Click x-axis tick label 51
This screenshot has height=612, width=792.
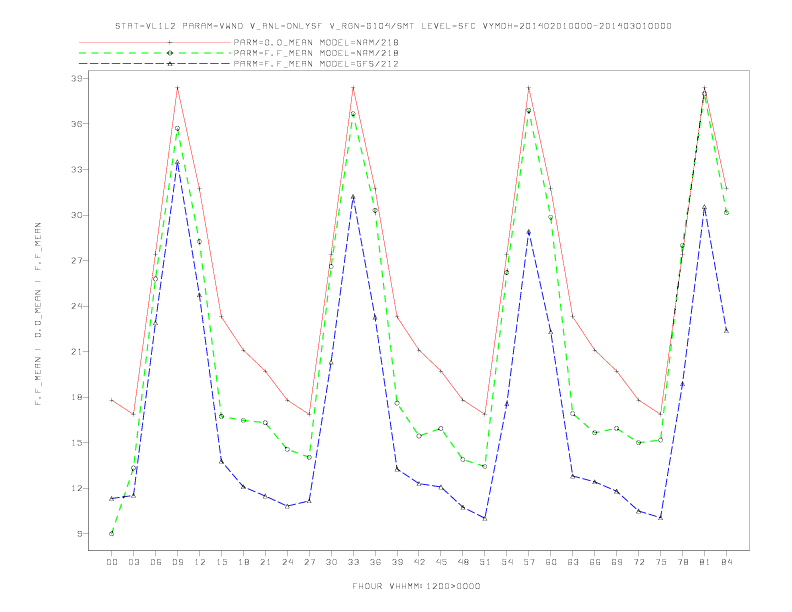click(485, 562)
